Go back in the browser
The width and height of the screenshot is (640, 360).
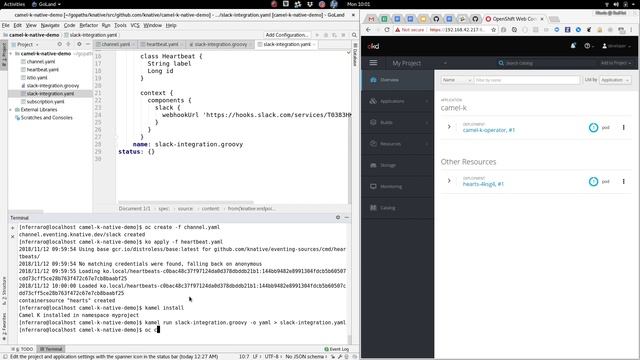[368, 30]
